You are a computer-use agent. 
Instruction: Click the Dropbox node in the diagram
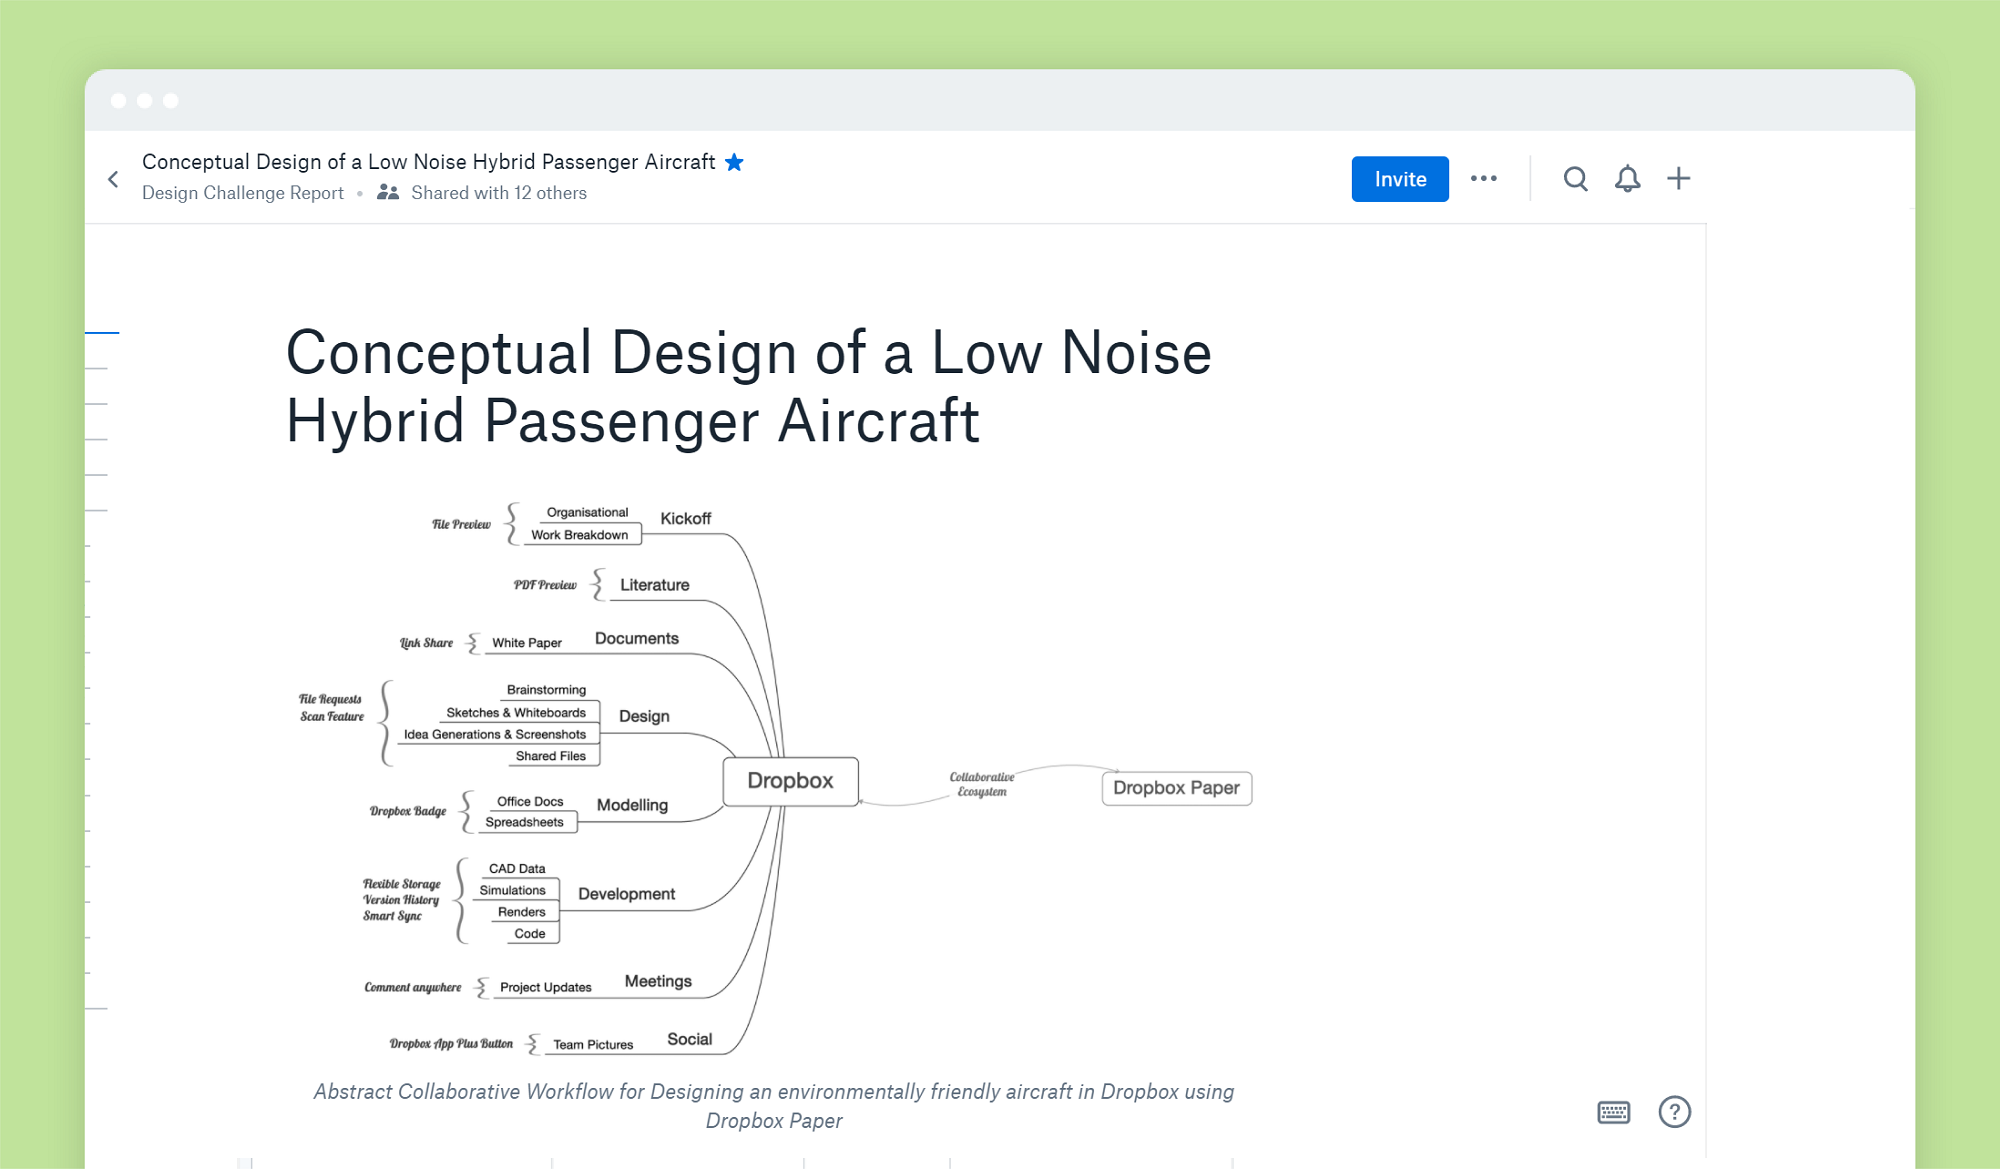pyautogui.click(x=790, y=781)
